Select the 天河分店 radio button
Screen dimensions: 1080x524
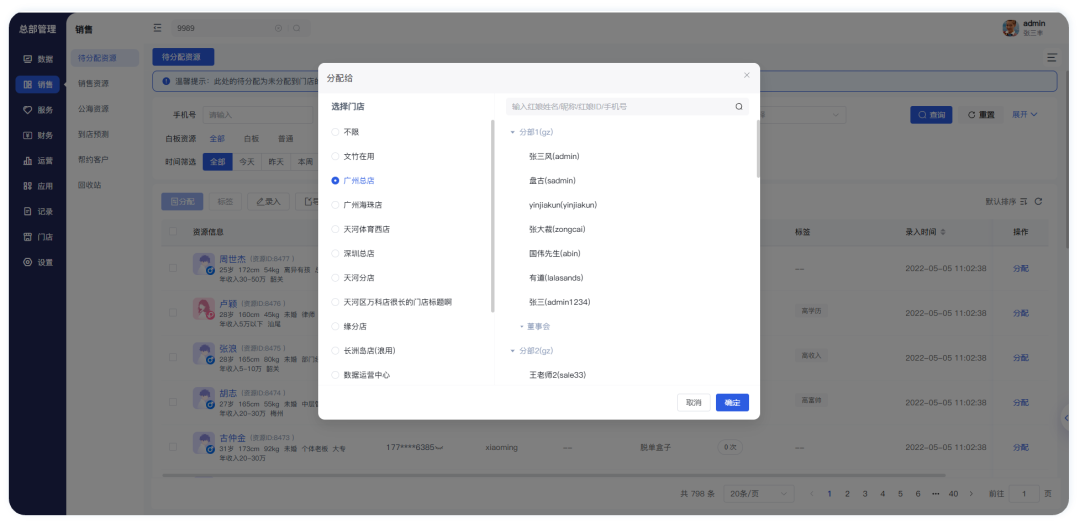(335, 277)
